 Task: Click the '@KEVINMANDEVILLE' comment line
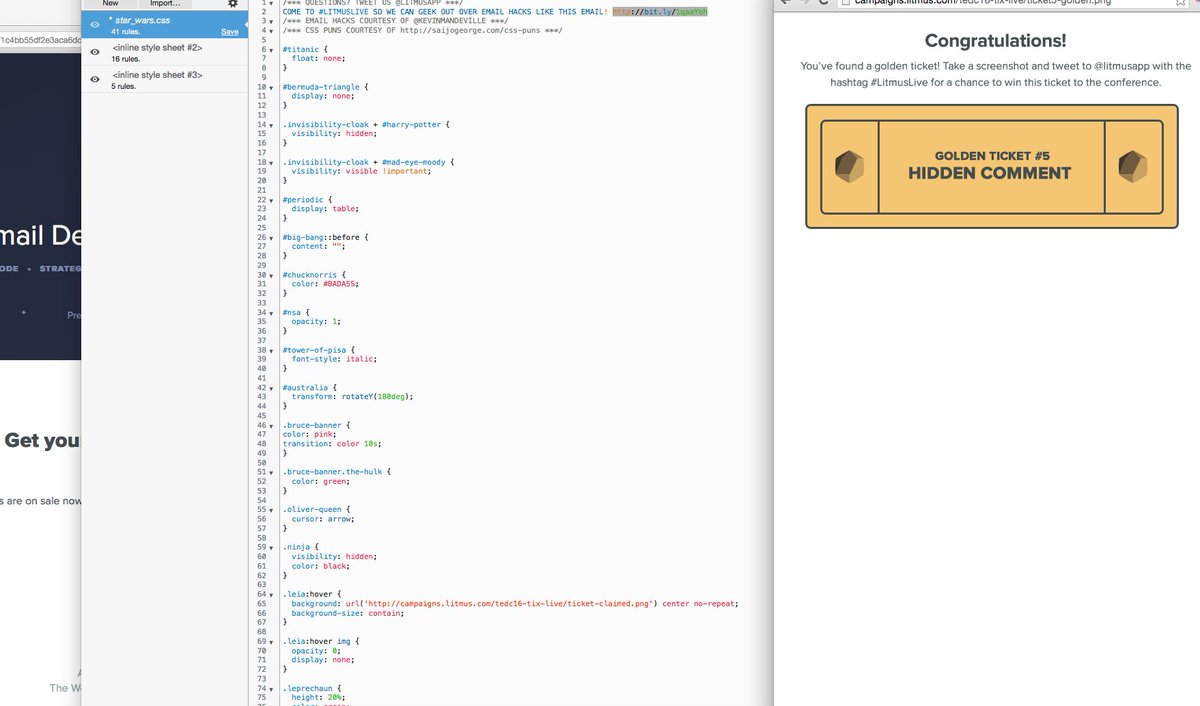(x=394, y=21)
